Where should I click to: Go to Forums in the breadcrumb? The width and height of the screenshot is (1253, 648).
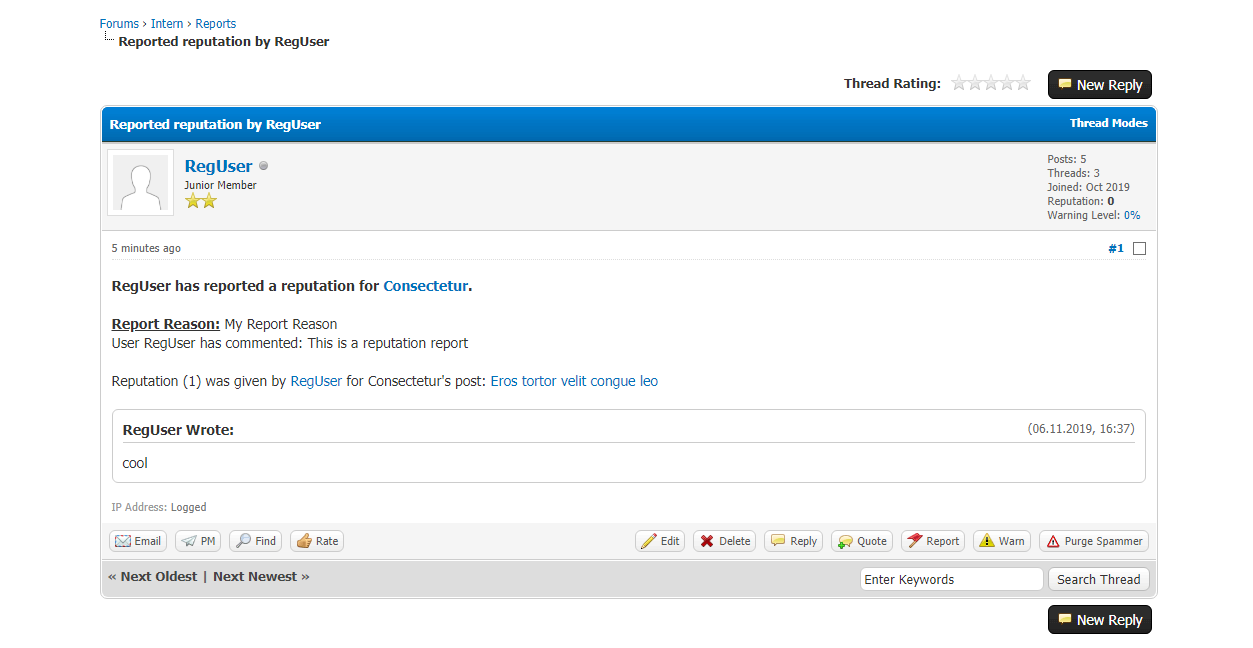coord(119,23)
